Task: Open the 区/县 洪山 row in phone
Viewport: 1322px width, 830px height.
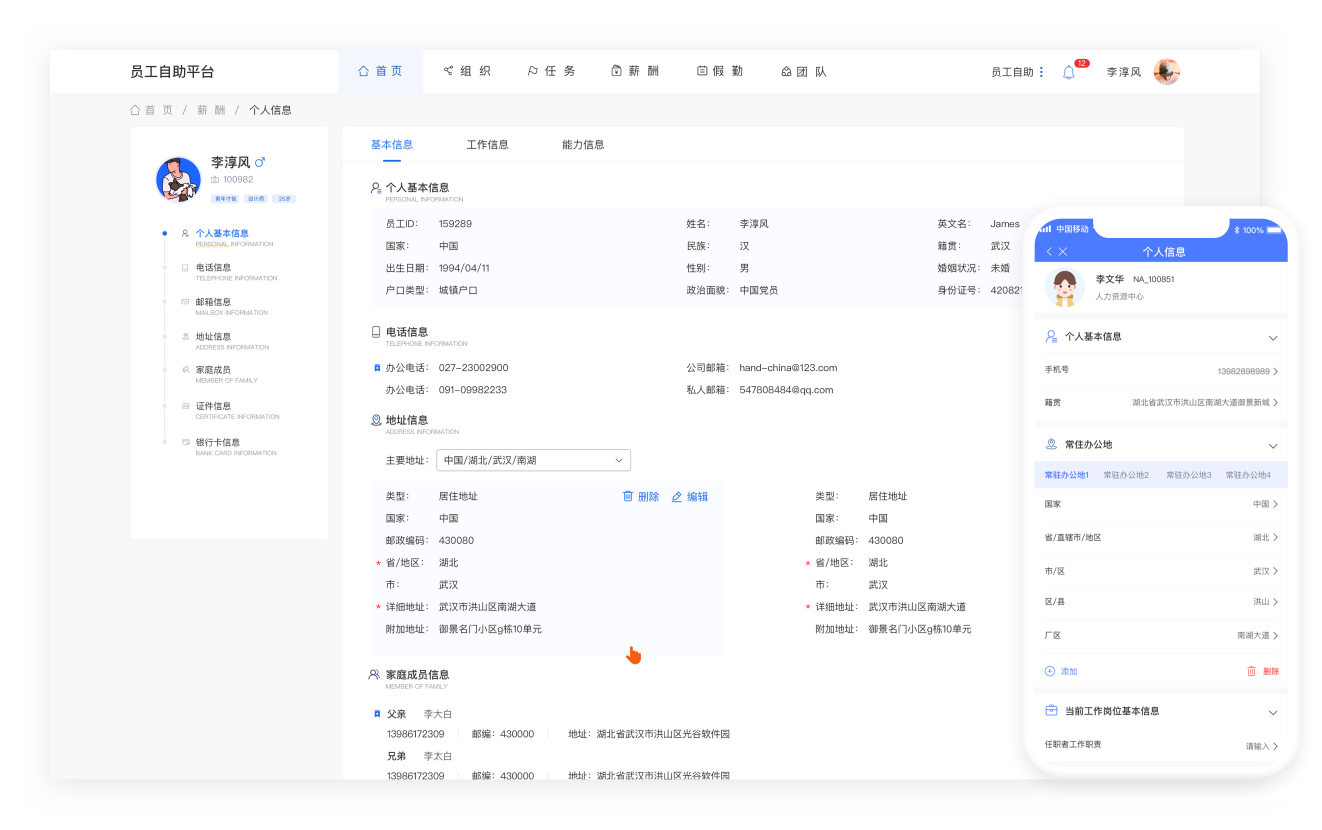Action: click(1161, 602)
